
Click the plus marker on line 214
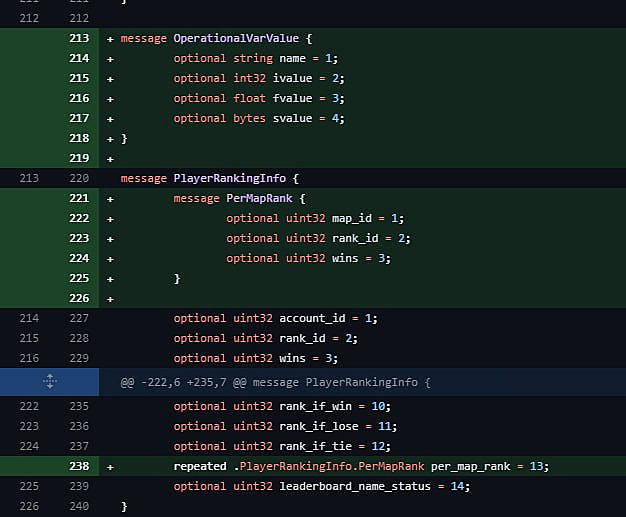pyautogui.click(x=110, y=58)
